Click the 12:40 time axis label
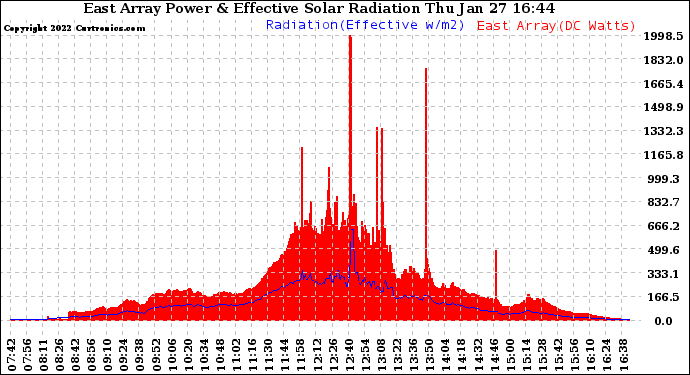This screenshot has width=690, height=375. 349,355
